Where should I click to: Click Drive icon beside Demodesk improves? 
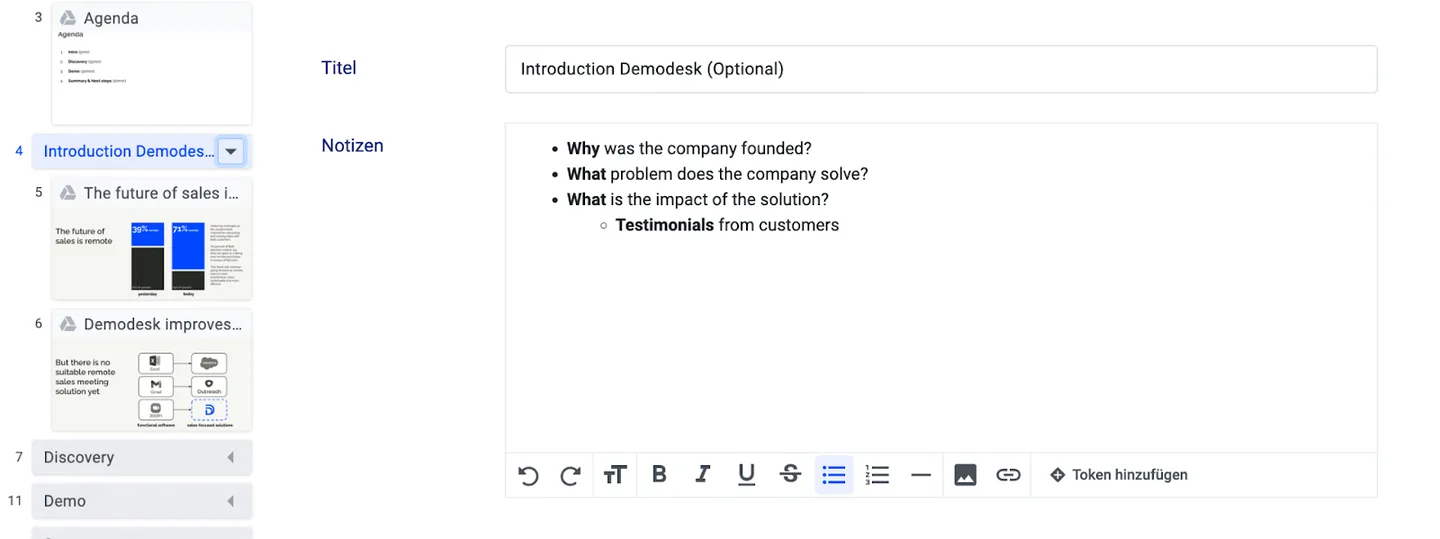(68, 324)
